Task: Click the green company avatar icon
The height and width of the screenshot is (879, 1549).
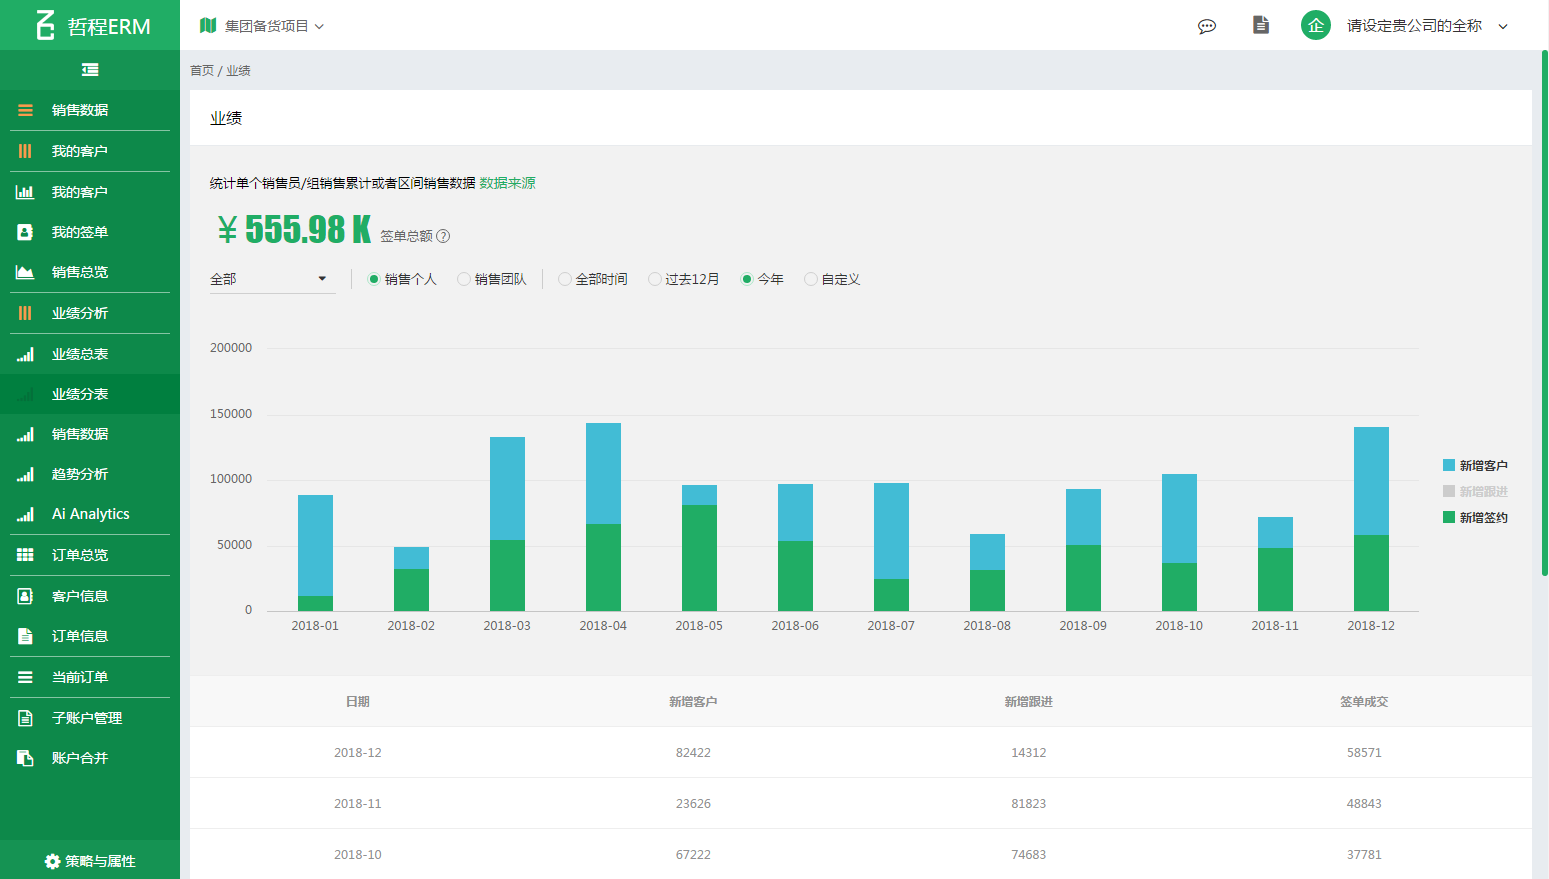Action: pos(1315,26)
